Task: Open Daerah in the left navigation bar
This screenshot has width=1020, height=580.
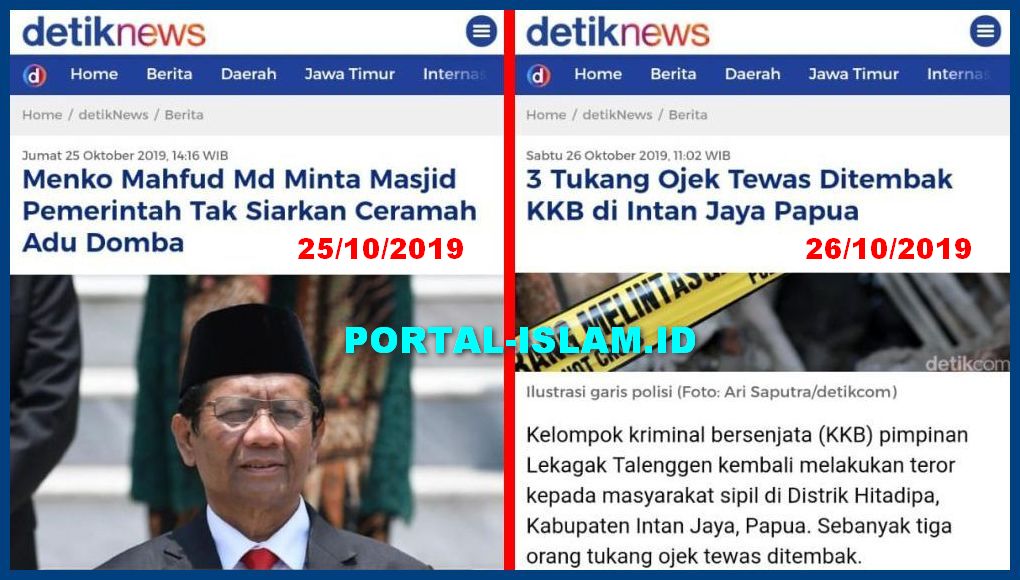Action: [248, 74]
